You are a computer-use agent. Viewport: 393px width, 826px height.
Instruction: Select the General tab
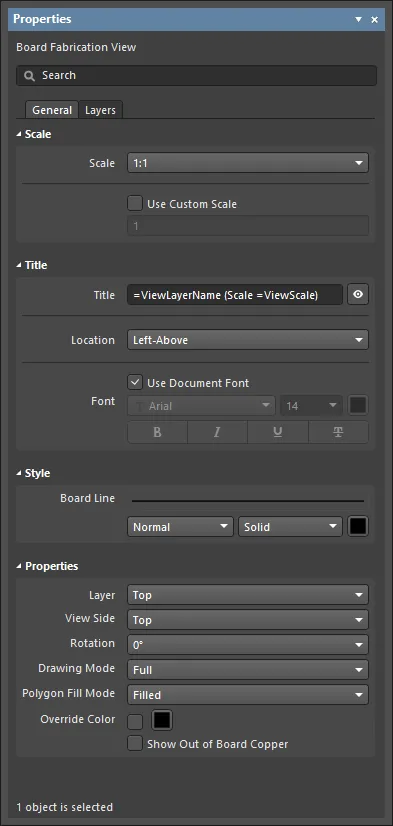tap(52, 110)
